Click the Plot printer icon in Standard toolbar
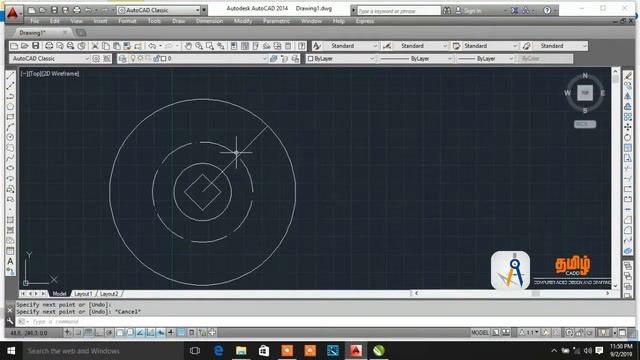The image size is (640, 360). 49,46
